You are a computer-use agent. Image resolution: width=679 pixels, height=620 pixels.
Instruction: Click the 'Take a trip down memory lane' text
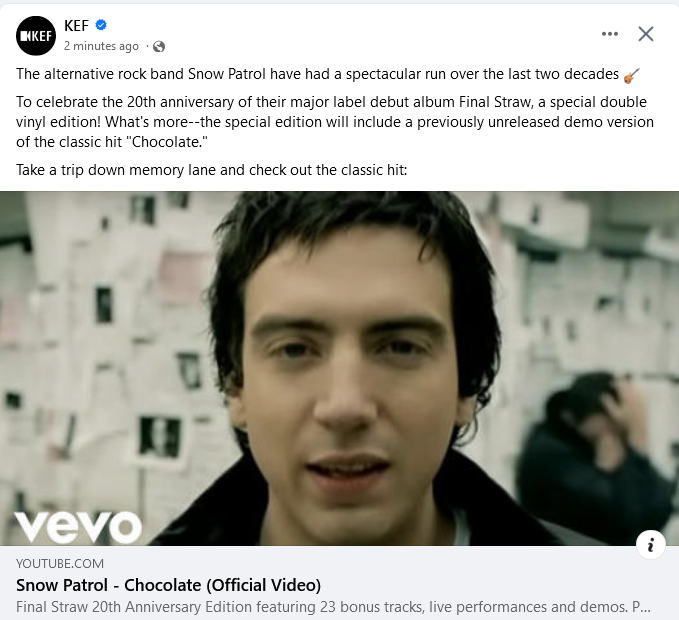coord(211,170)
